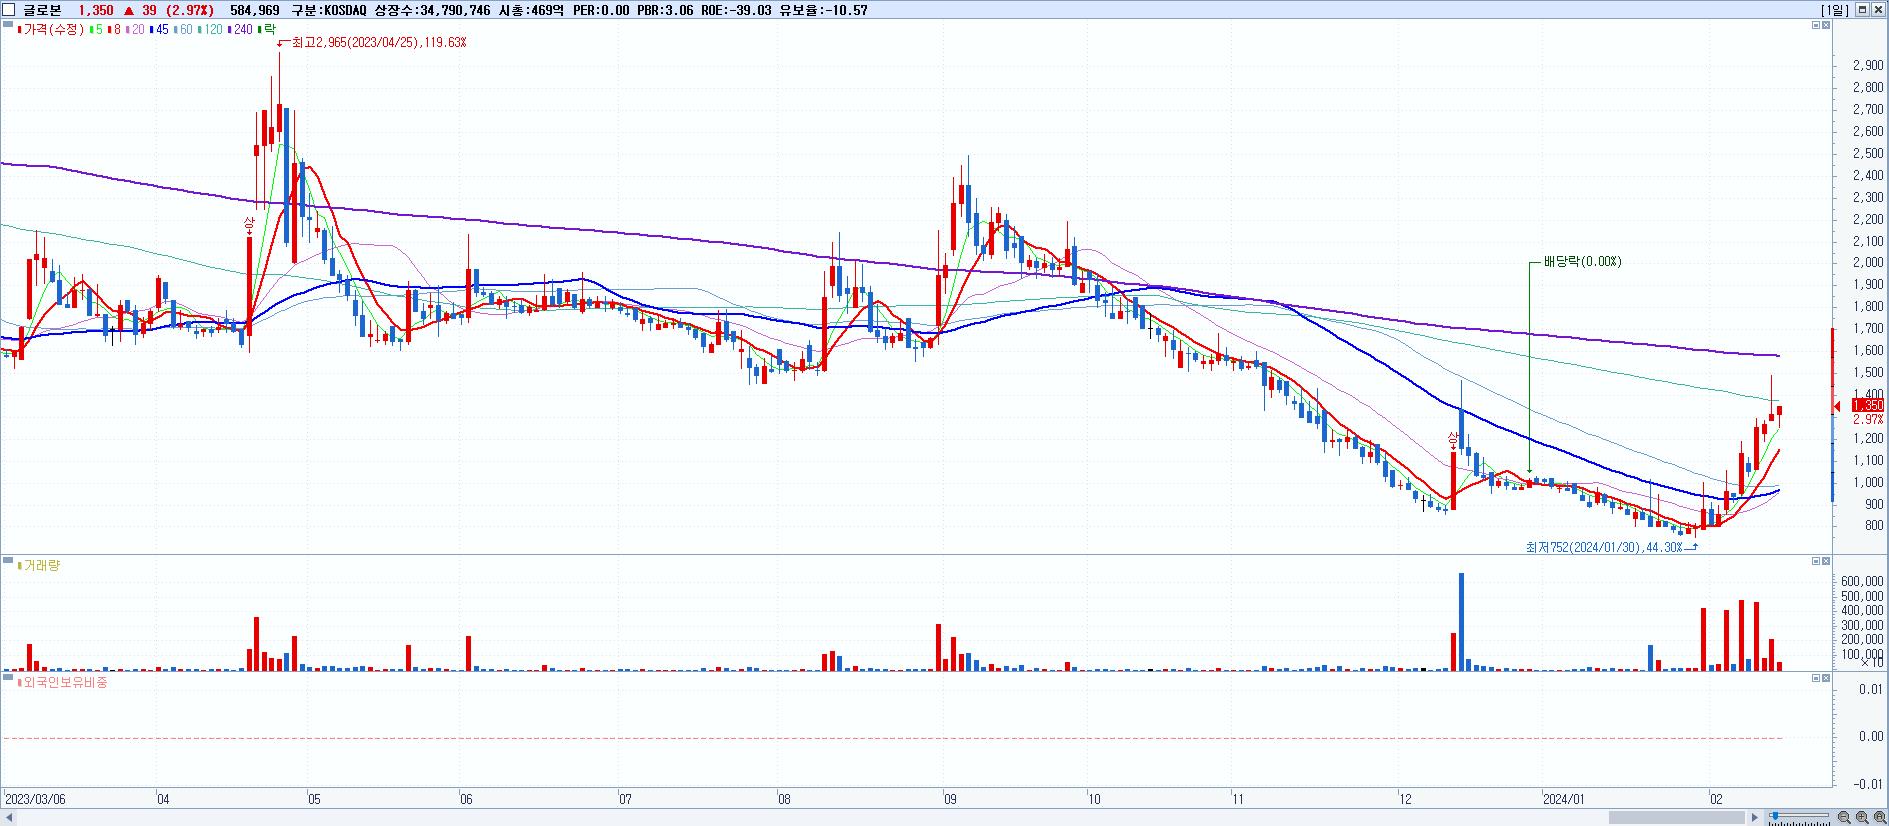
Task: Click the 상장수:34,790,746 text
Action: point(432,10)
